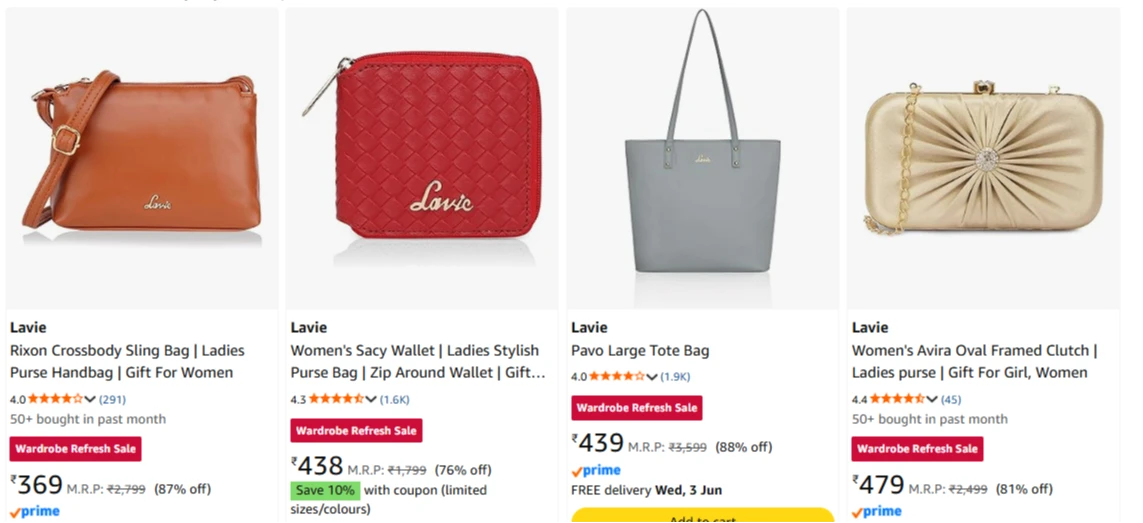Viewport: 1143px width, 523px height.
Task: Click the Women's Avira Oval Framed Clutch title
Action: click(975, 361)
